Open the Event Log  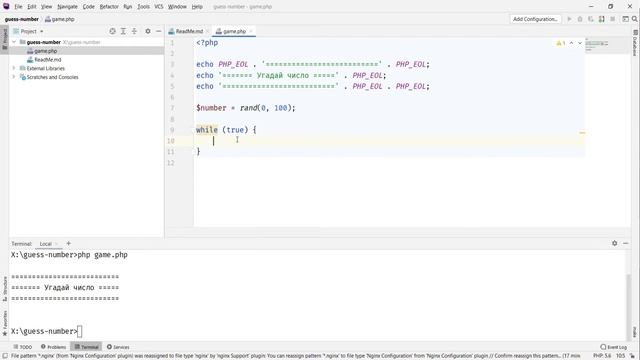pyautogui.click(x=613, y=347)
